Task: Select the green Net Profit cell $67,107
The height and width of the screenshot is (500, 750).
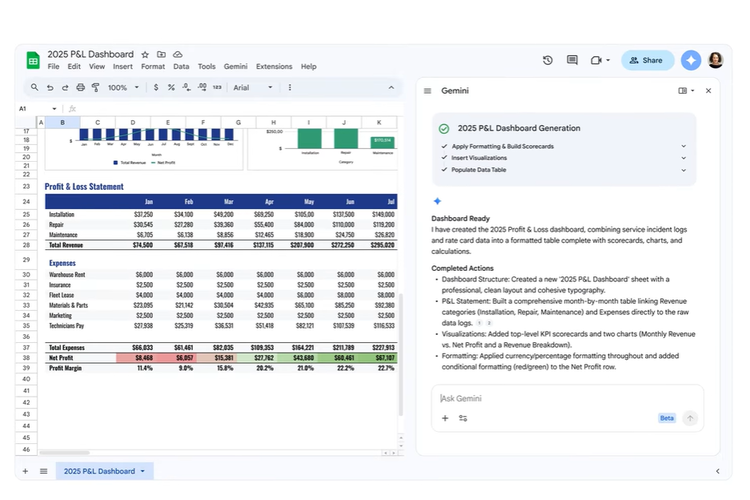Action: 377,358
